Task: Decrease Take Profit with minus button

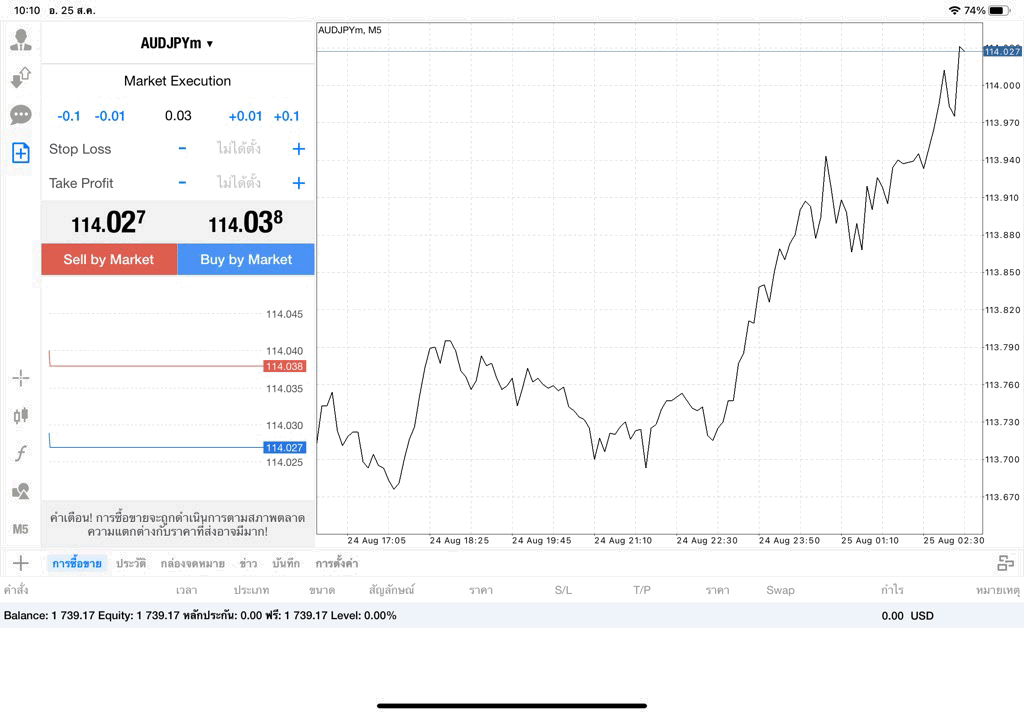Action: coord(182,183)
